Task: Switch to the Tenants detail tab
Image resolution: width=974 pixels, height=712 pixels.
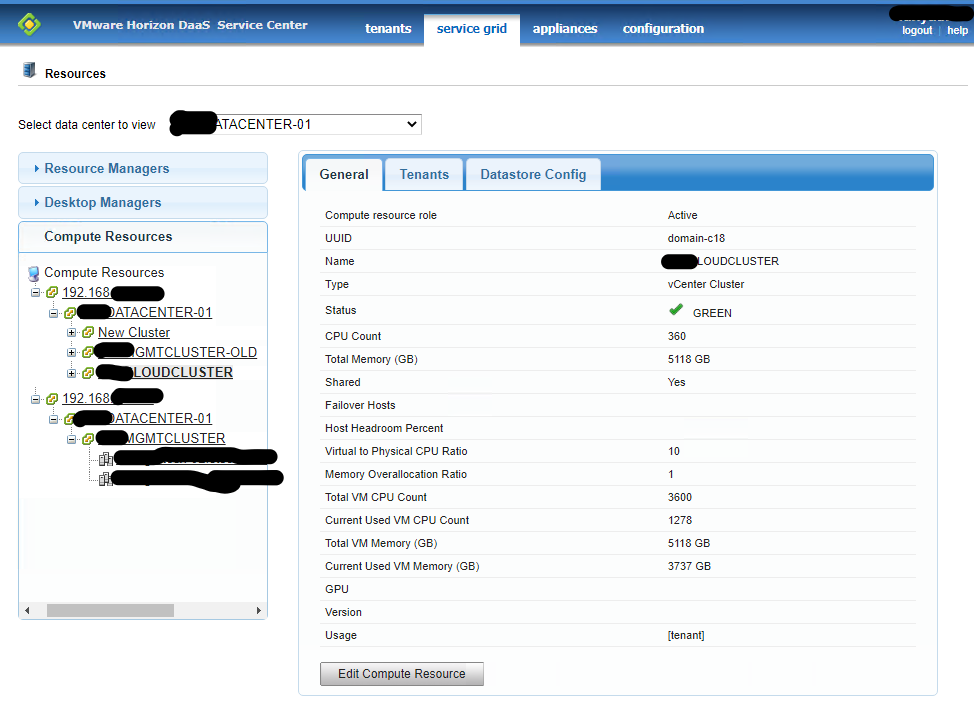Action: 424,175
